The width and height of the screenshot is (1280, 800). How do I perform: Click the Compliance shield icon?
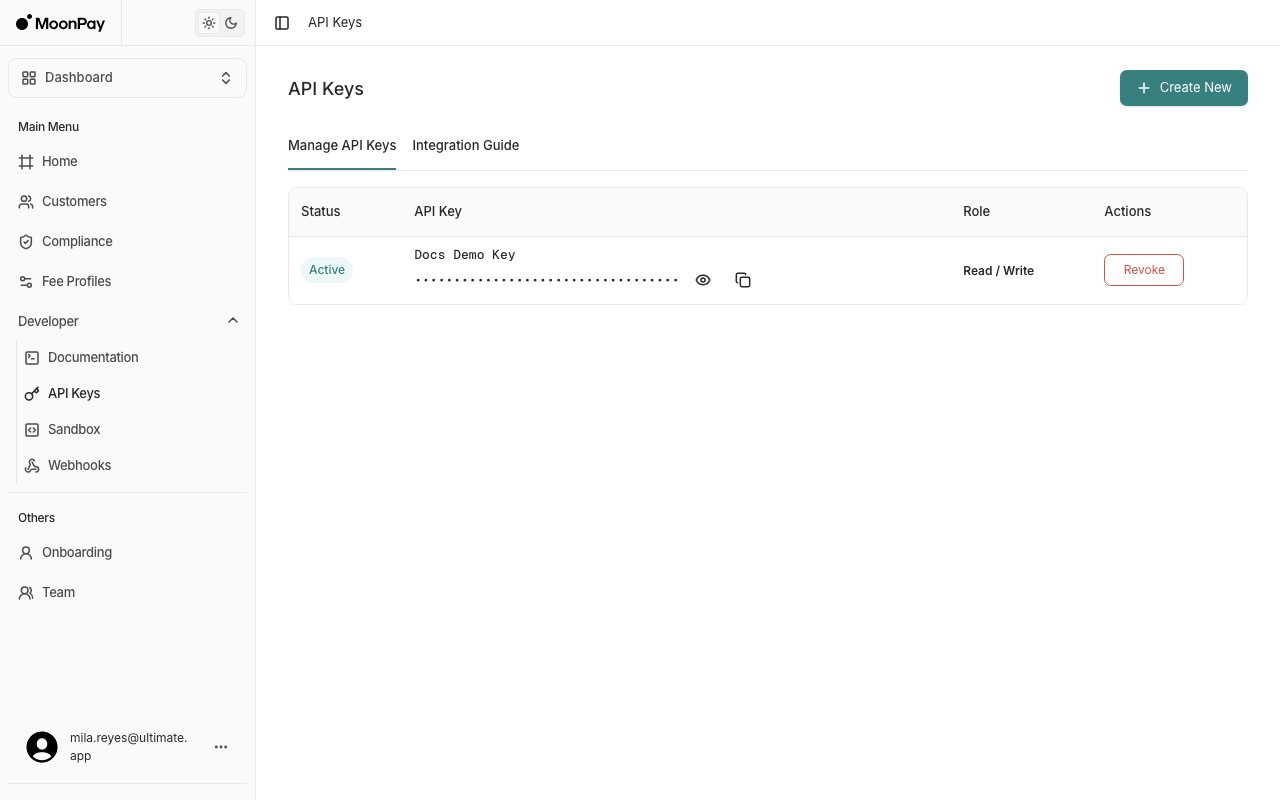[x=26, y=241]
